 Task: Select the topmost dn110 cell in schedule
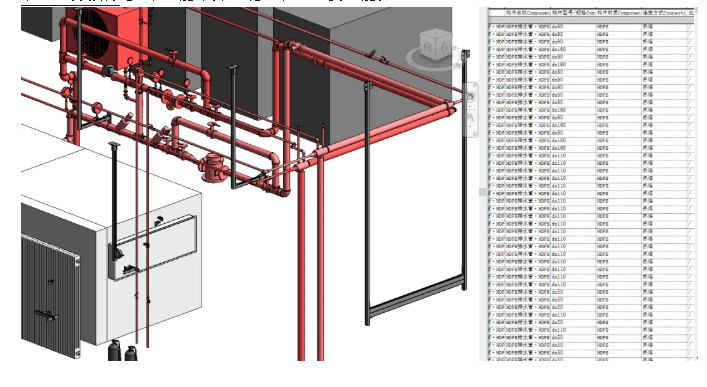coord(573,156)
